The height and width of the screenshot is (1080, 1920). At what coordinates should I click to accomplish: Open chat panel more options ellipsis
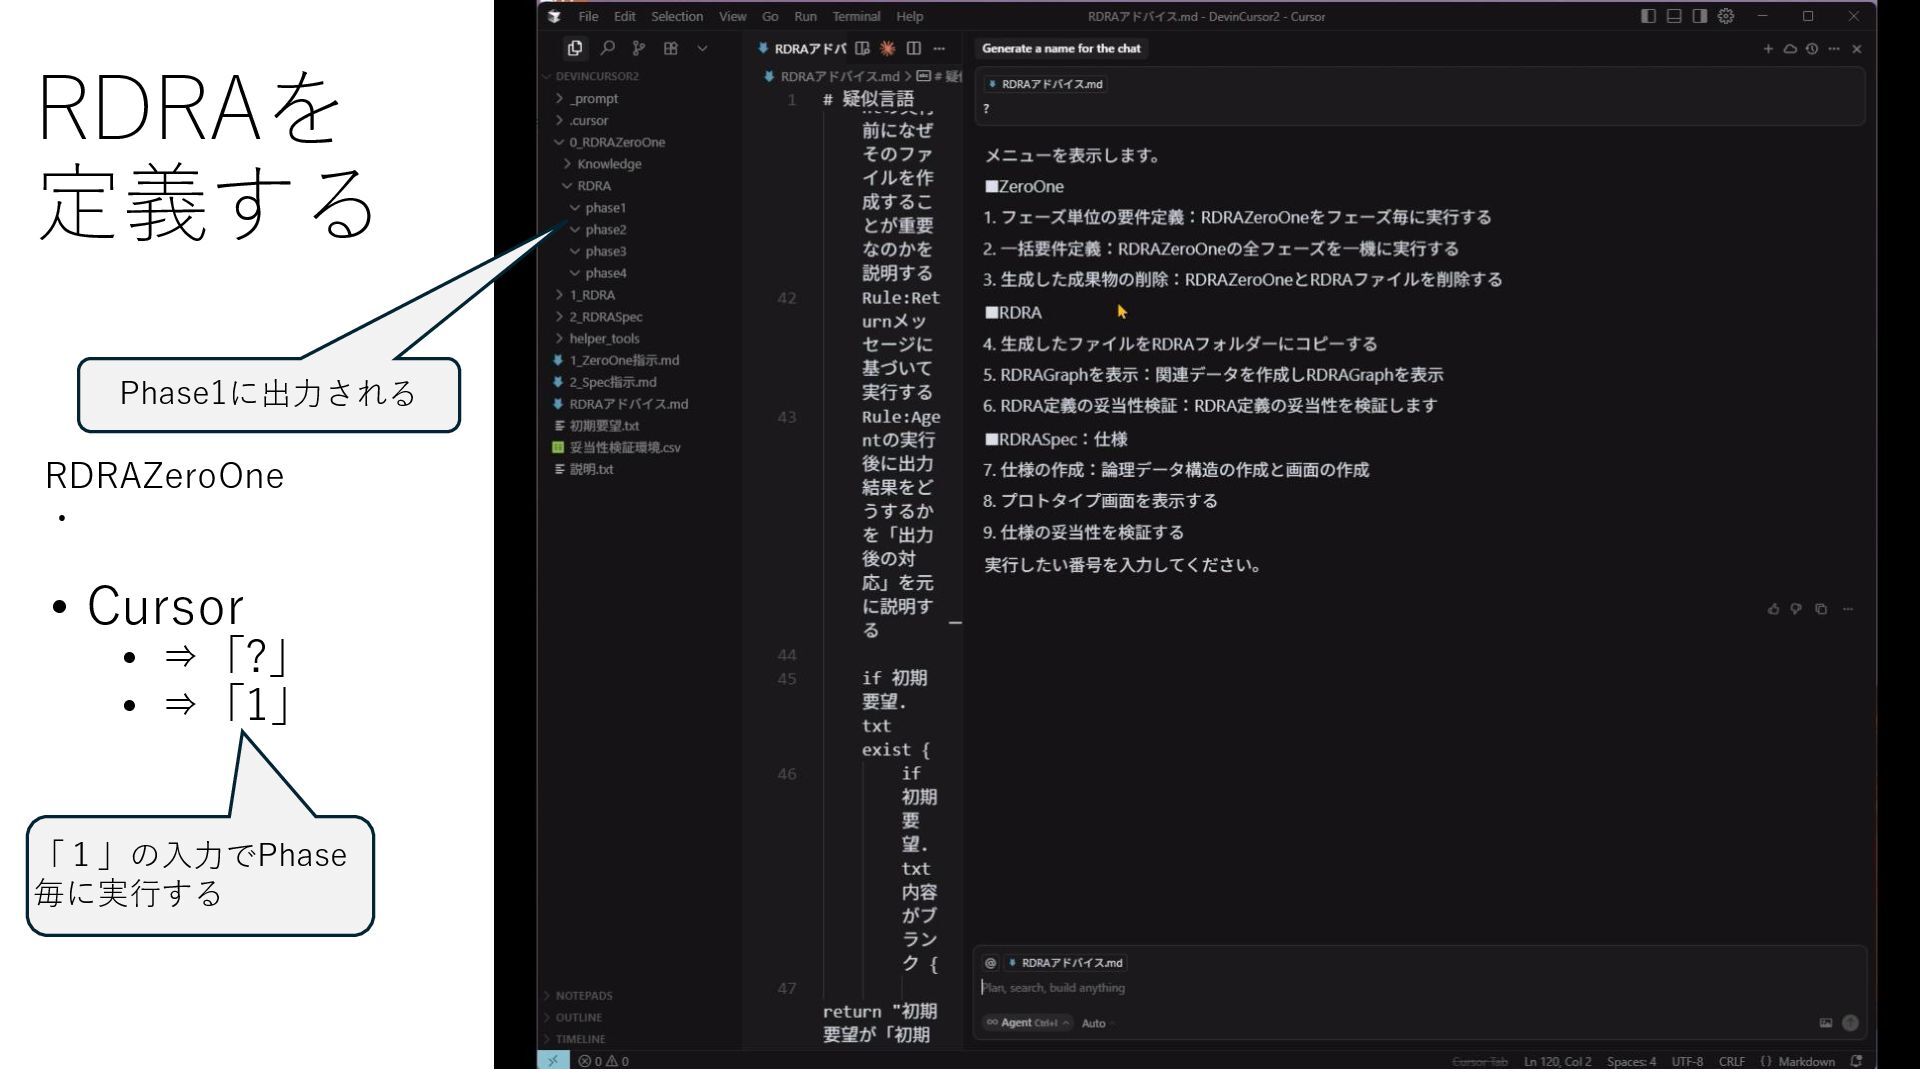click(1834, 49)
